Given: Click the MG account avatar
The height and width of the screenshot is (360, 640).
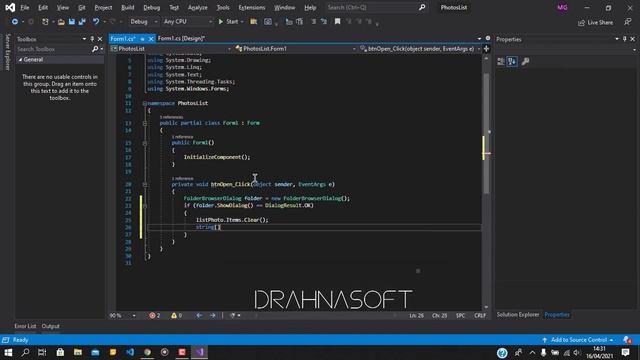Looking at the screenshot, I should [562, 7].
